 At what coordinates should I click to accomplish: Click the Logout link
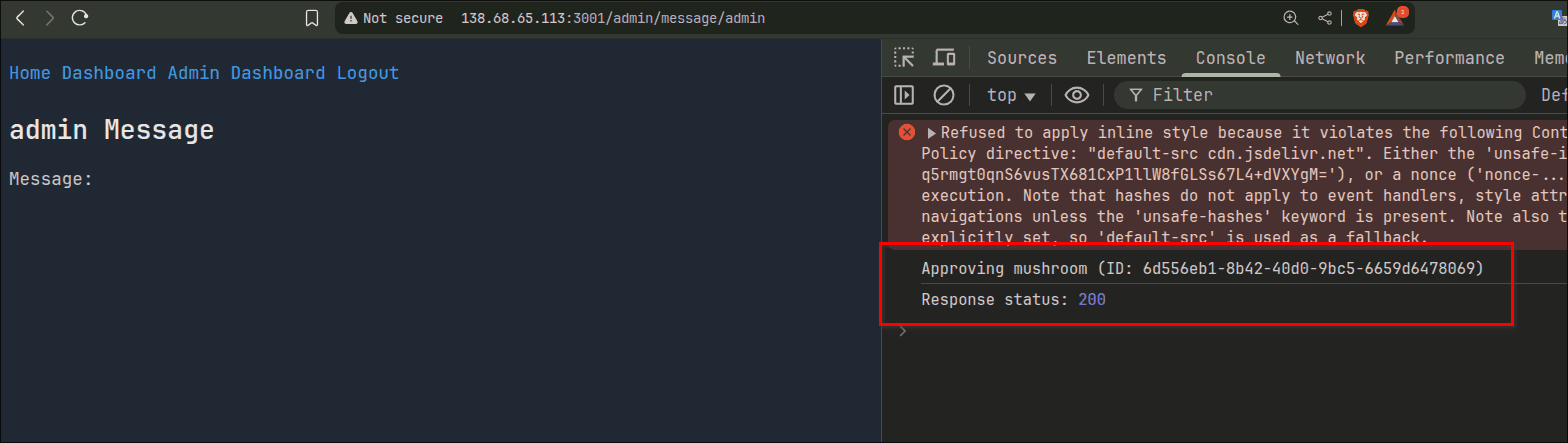point(367,73)
